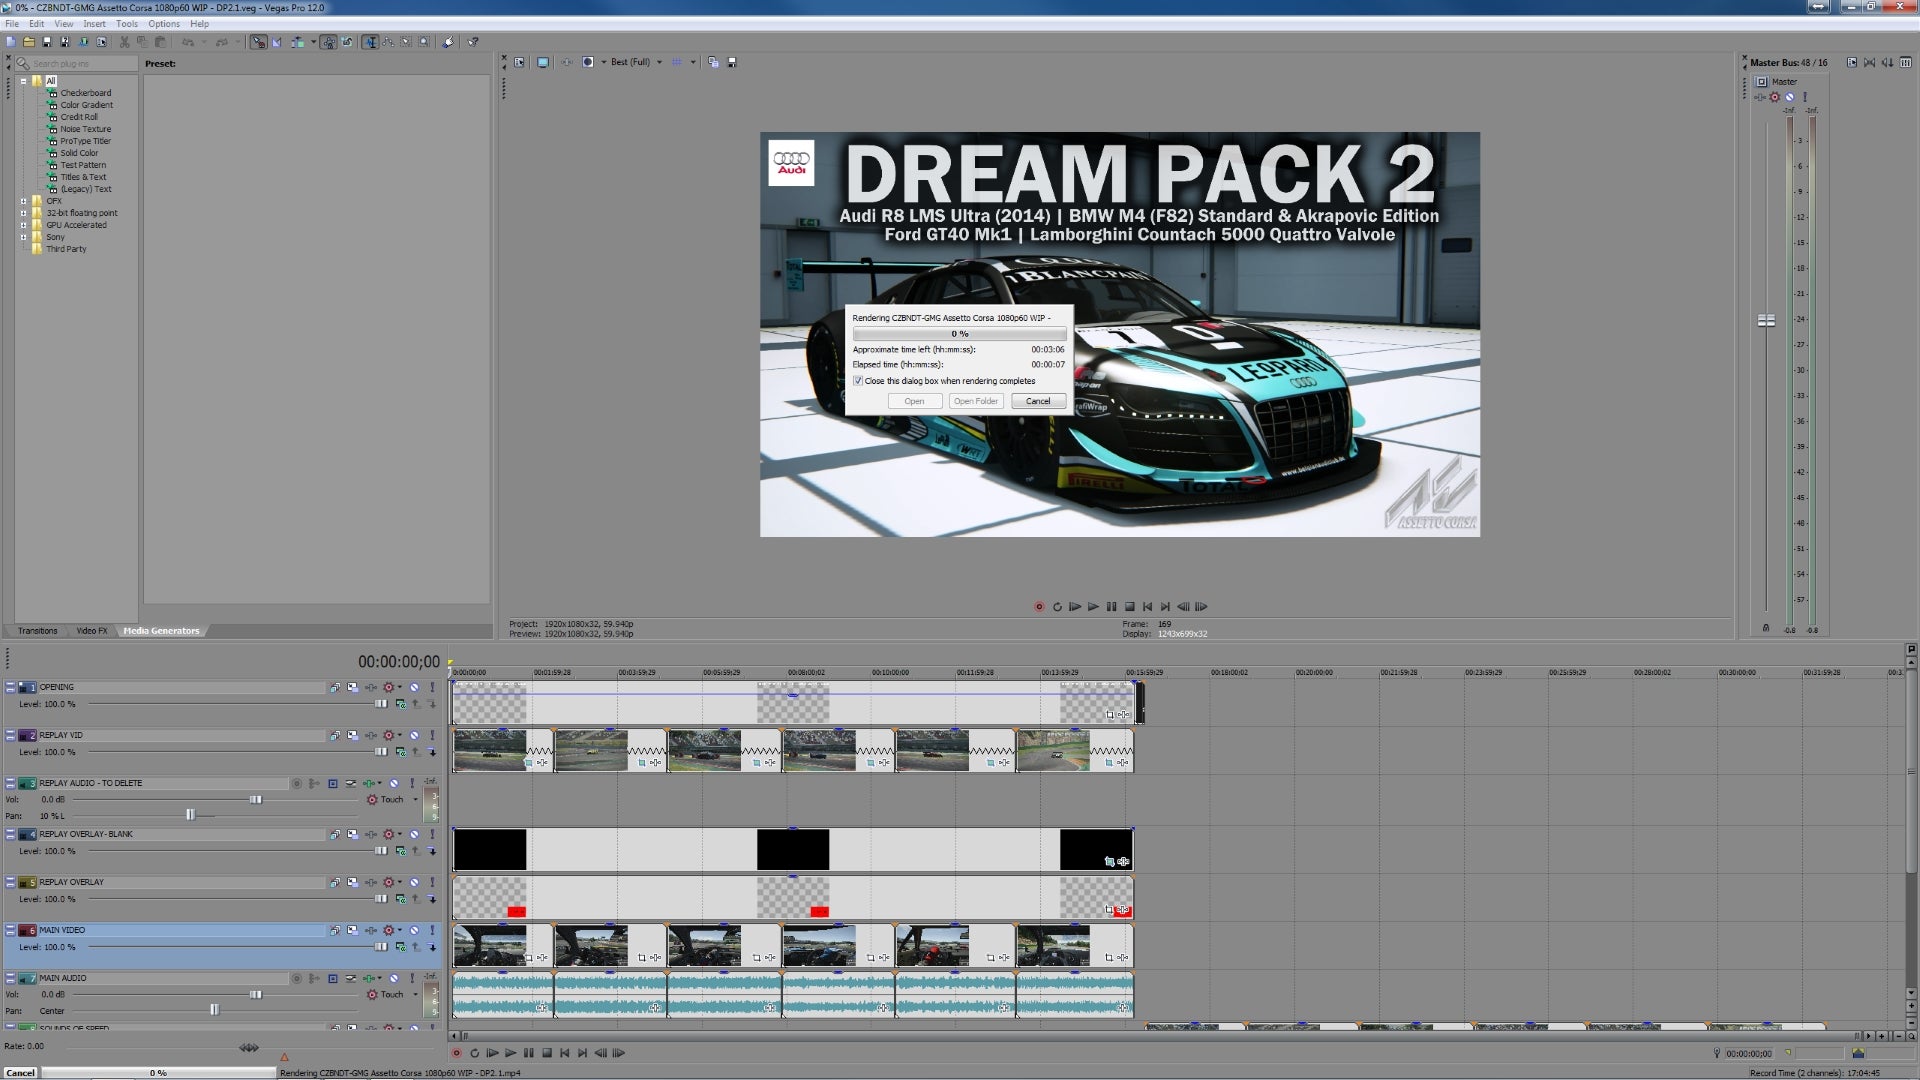Open Touch automation dropdown on REPLAY AUDIO track
Viewport: 1920px width, 1080px height.
pos(415,799)
